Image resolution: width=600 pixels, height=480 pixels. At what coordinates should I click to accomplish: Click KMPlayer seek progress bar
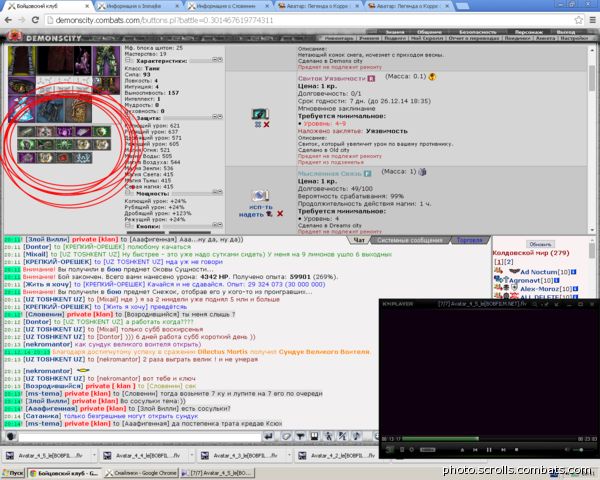pos(489,439)
